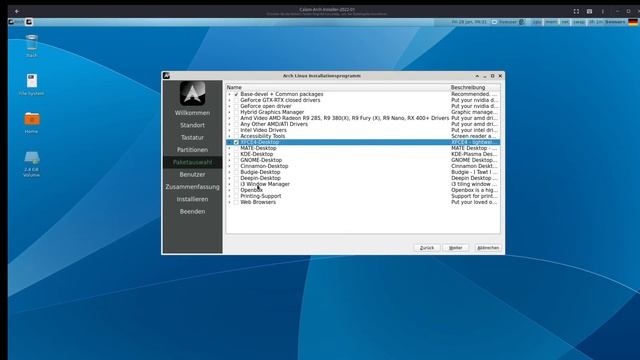The image size is (640, 360).
Task: Click the date and time in panel
Action: point(469,22)
